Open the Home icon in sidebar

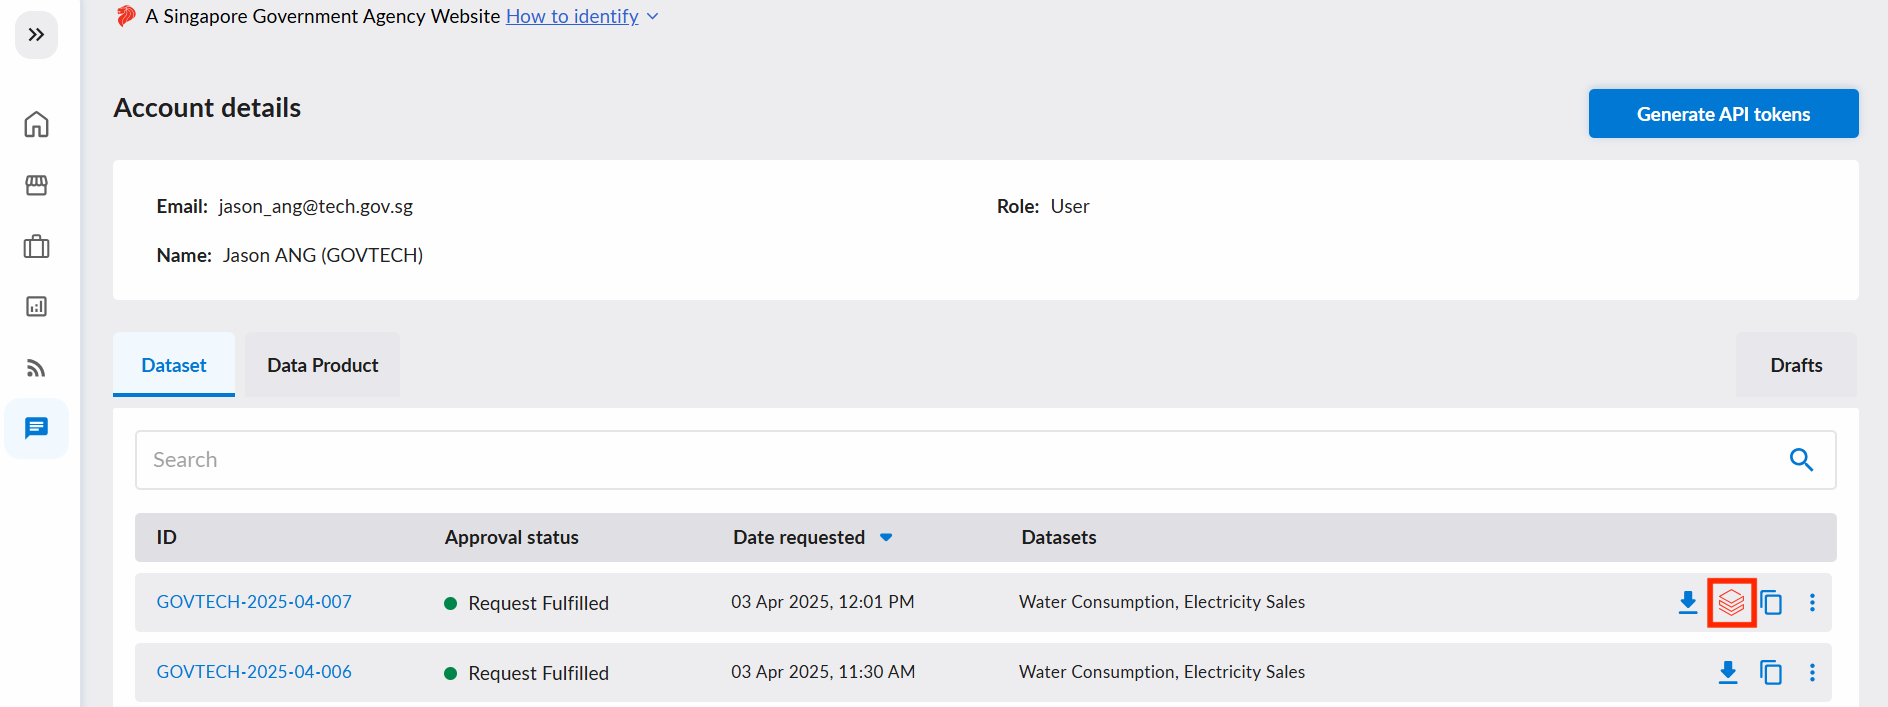point(36,124)
